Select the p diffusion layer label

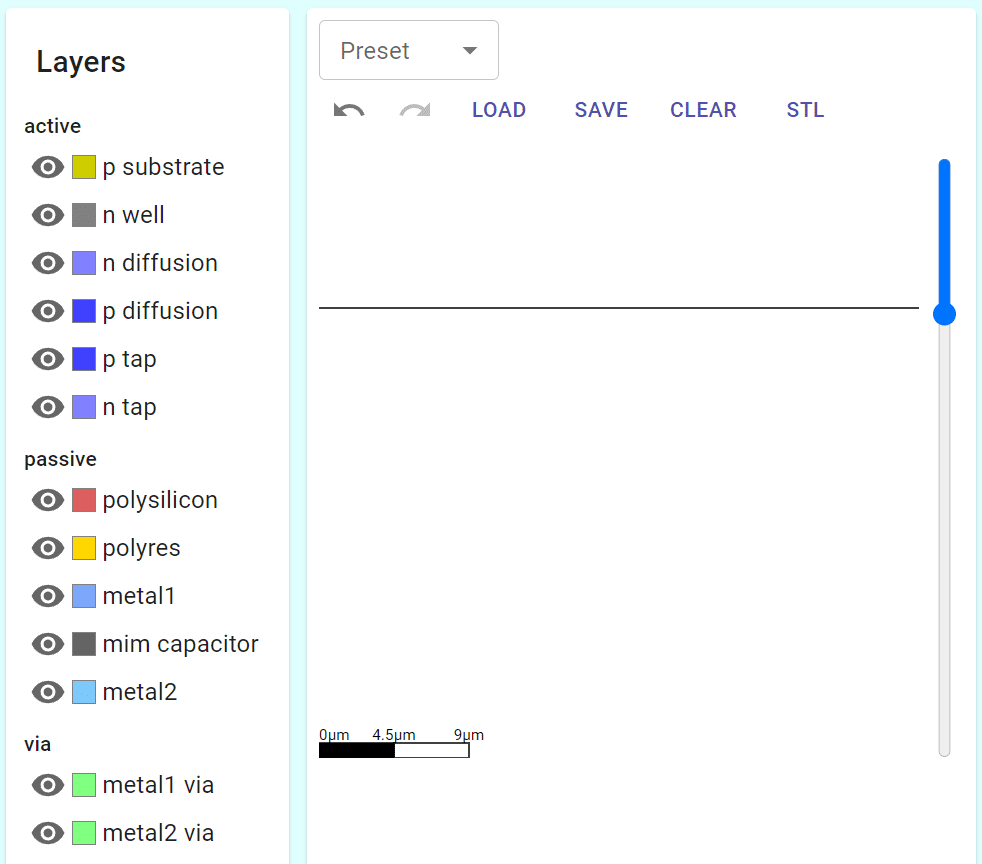click(x=160, y=312)
